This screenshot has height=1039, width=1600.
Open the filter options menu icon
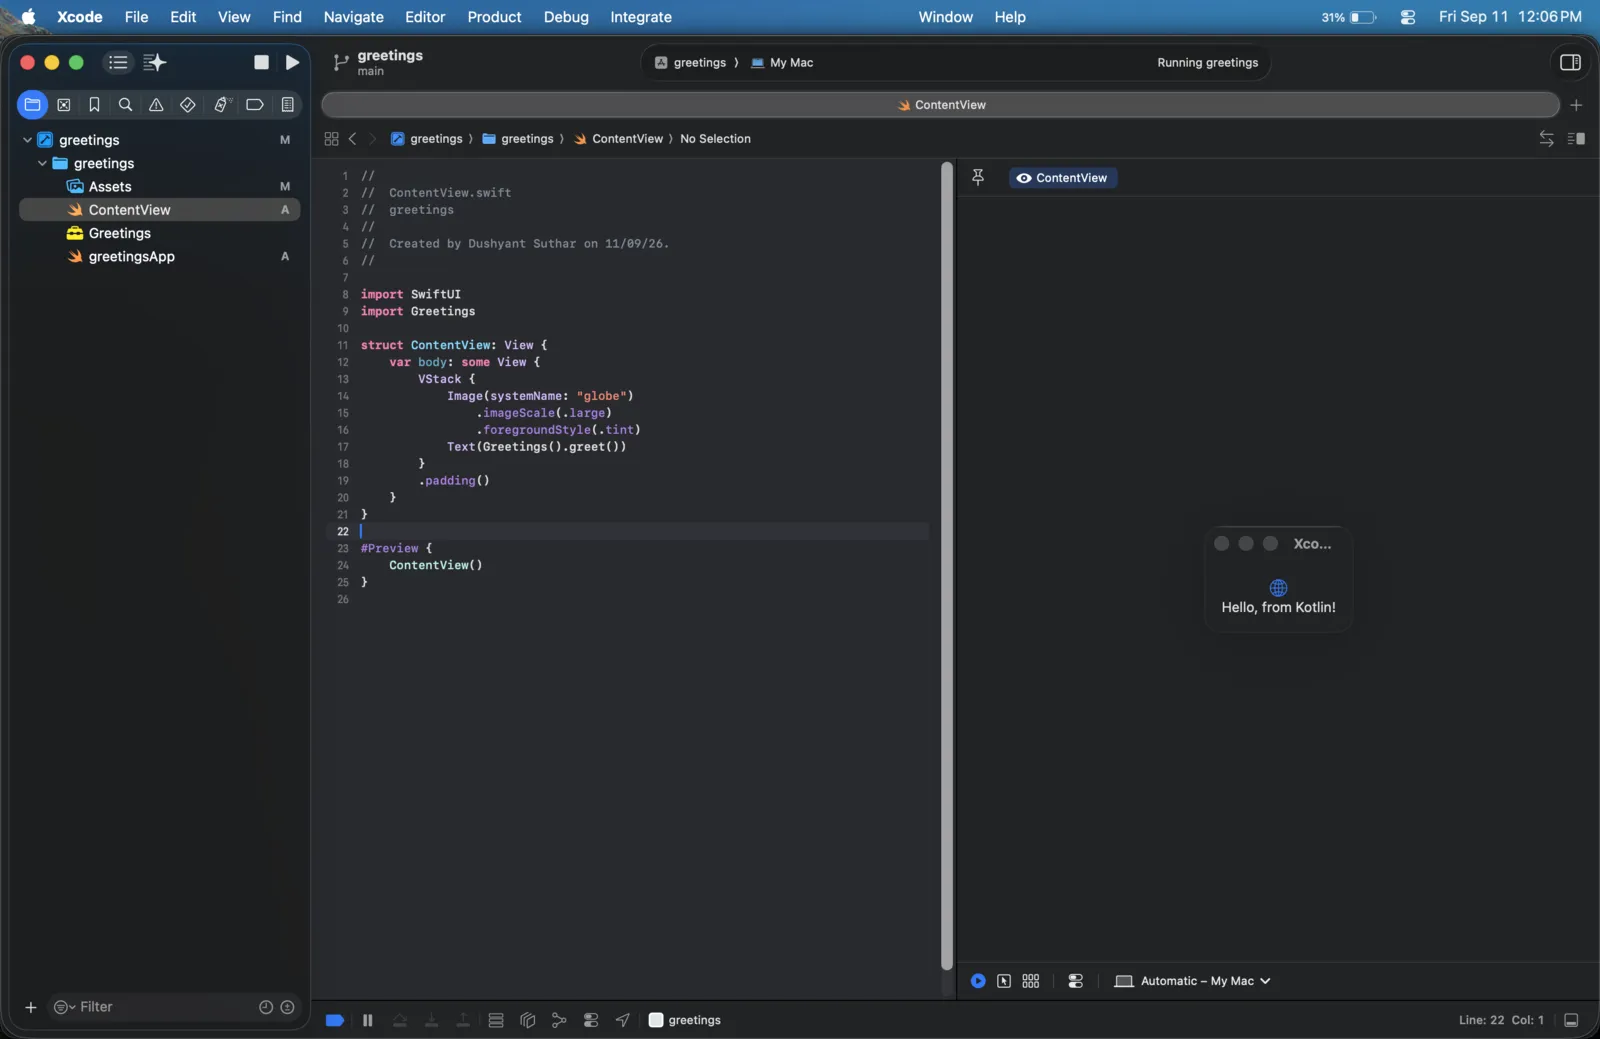64,1007
